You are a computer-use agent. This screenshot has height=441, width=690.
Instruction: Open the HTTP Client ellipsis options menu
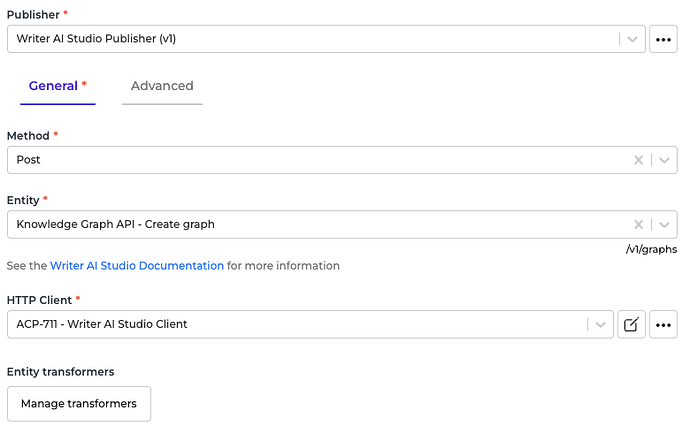663,325
